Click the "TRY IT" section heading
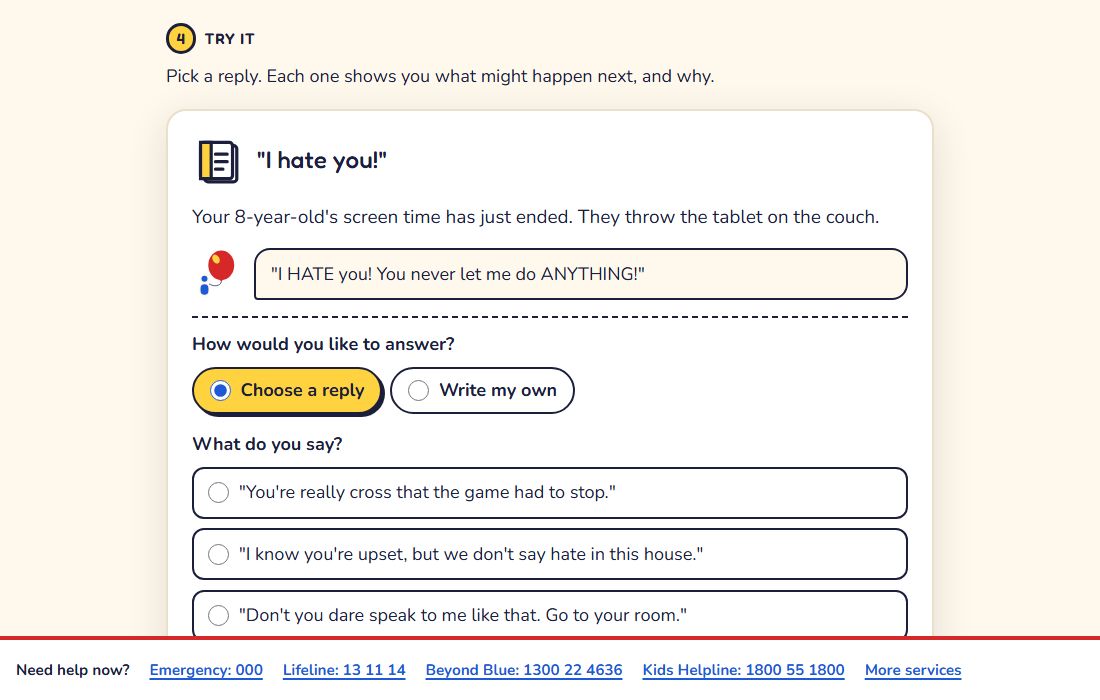 coord(229,39)
